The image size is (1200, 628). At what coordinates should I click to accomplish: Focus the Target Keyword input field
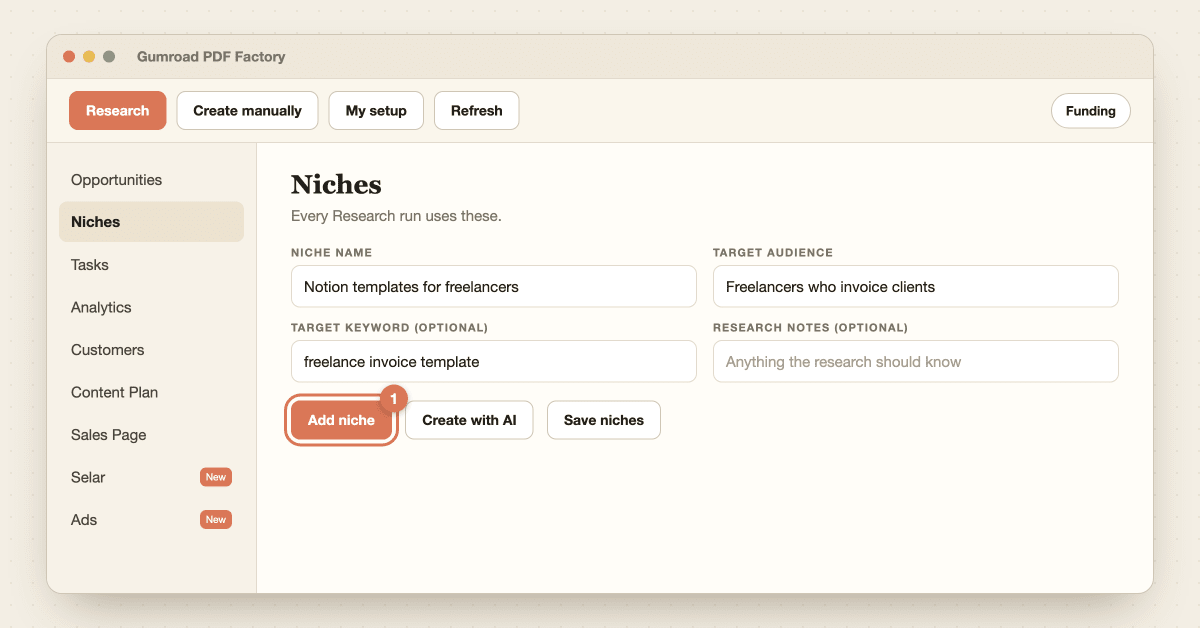[494, 361]
